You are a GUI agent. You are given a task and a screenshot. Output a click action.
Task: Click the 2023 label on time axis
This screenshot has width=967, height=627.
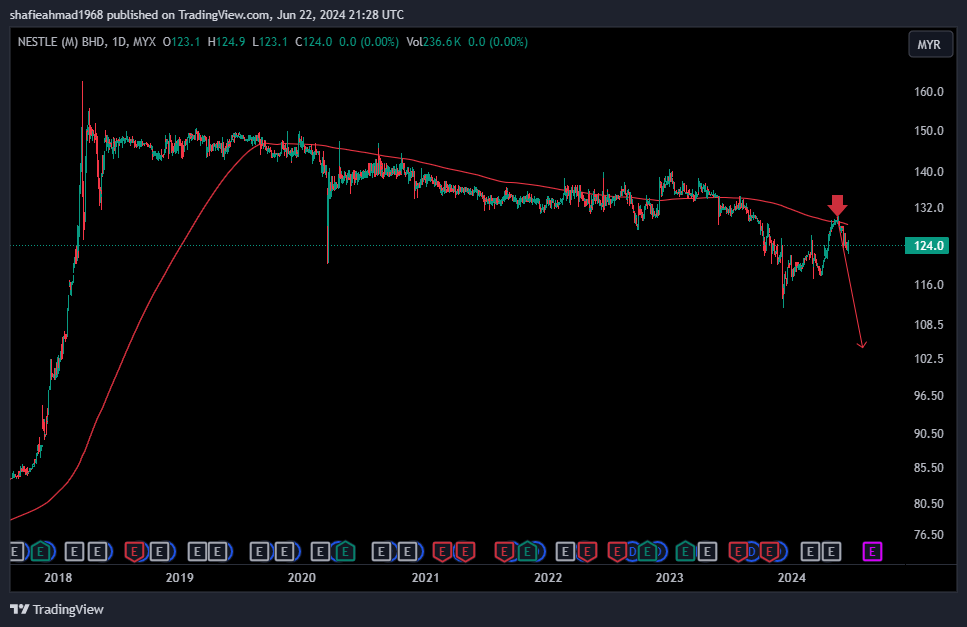[669, 578]
